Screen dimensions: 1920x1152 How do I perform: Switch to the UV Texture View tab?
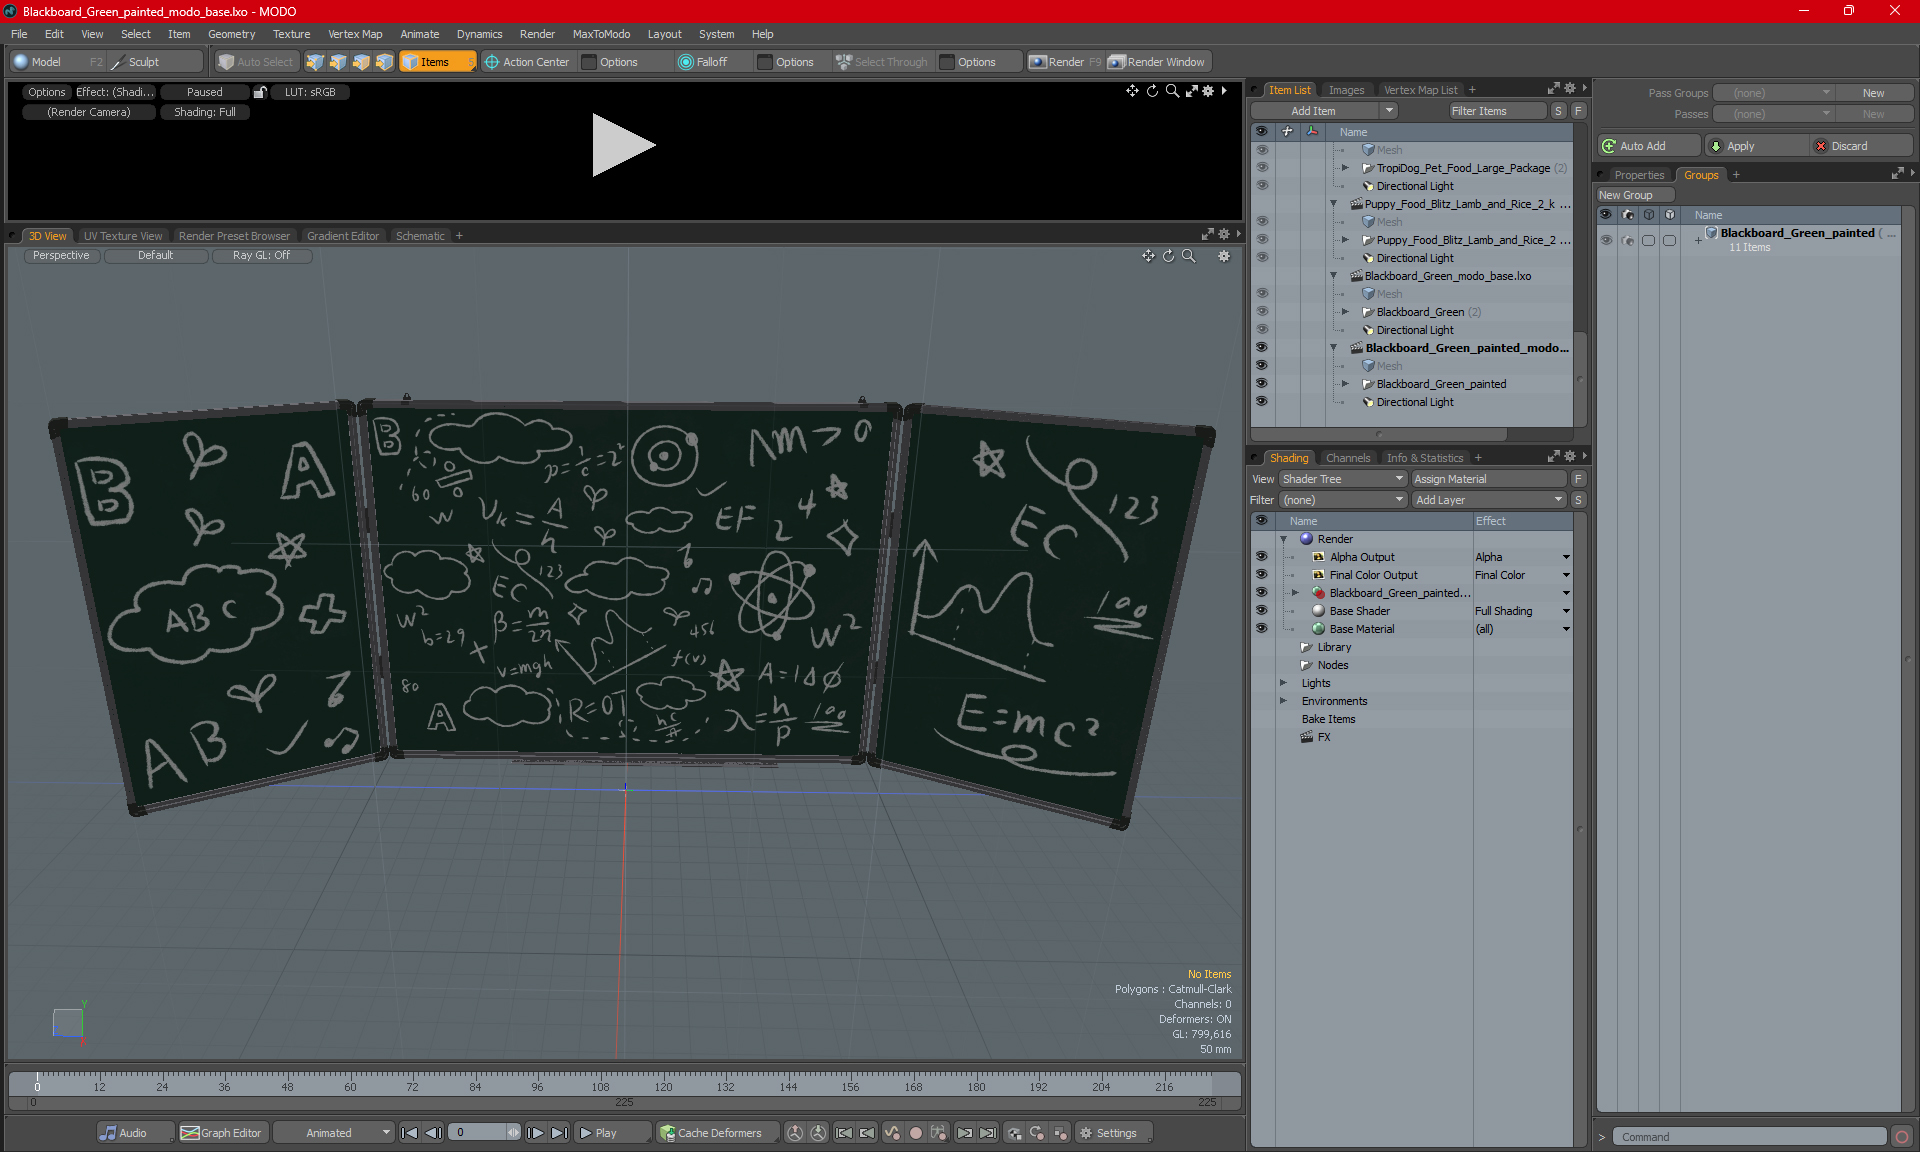(x=122, y=236)
